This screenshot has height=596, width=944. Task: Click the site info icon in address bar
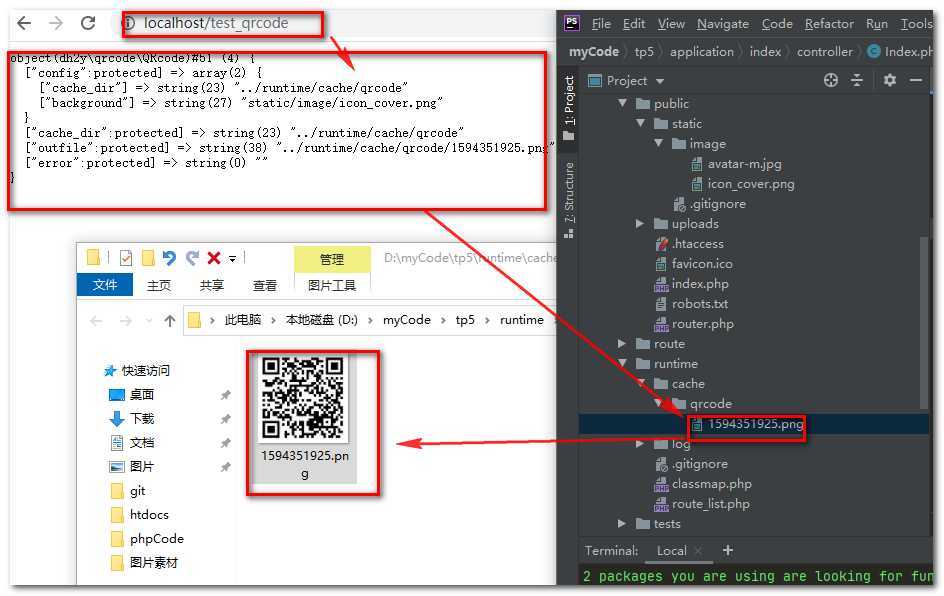coord(128,23)
